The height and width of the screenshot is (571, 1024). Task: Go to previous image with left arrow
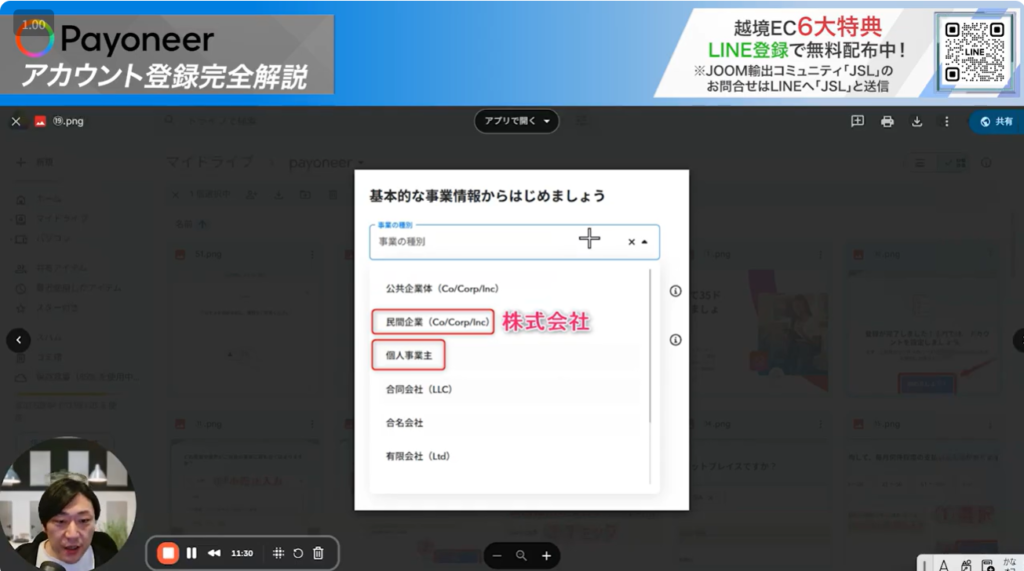[18, 340]
